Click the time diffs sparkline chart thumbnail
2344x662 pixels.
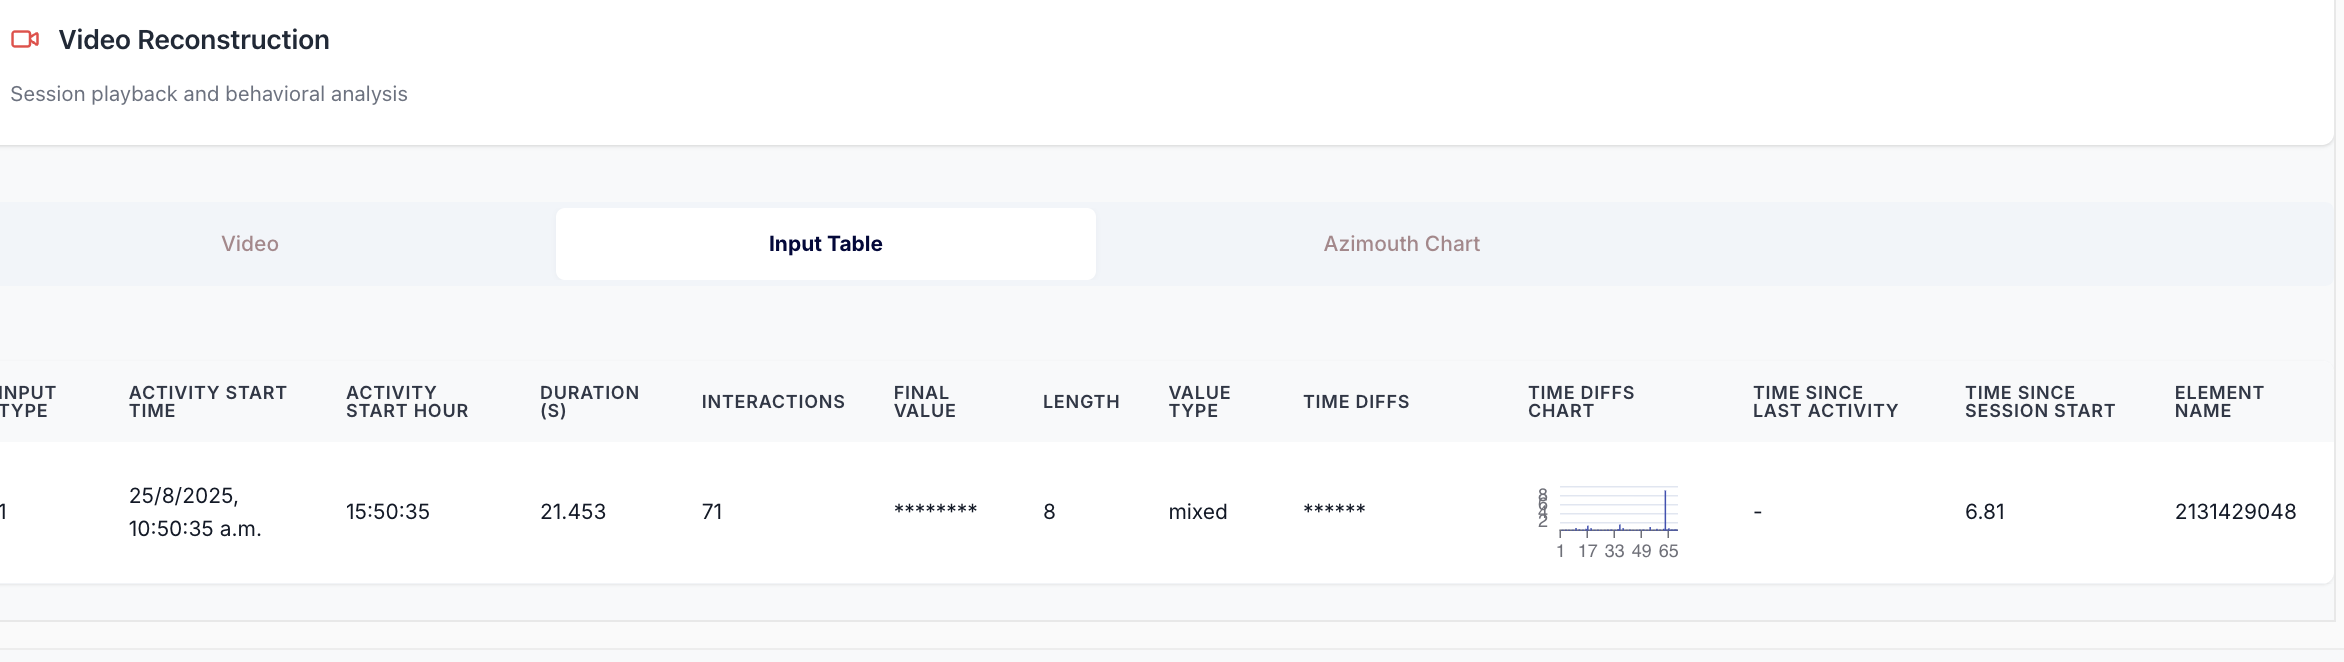[1608, 522]
